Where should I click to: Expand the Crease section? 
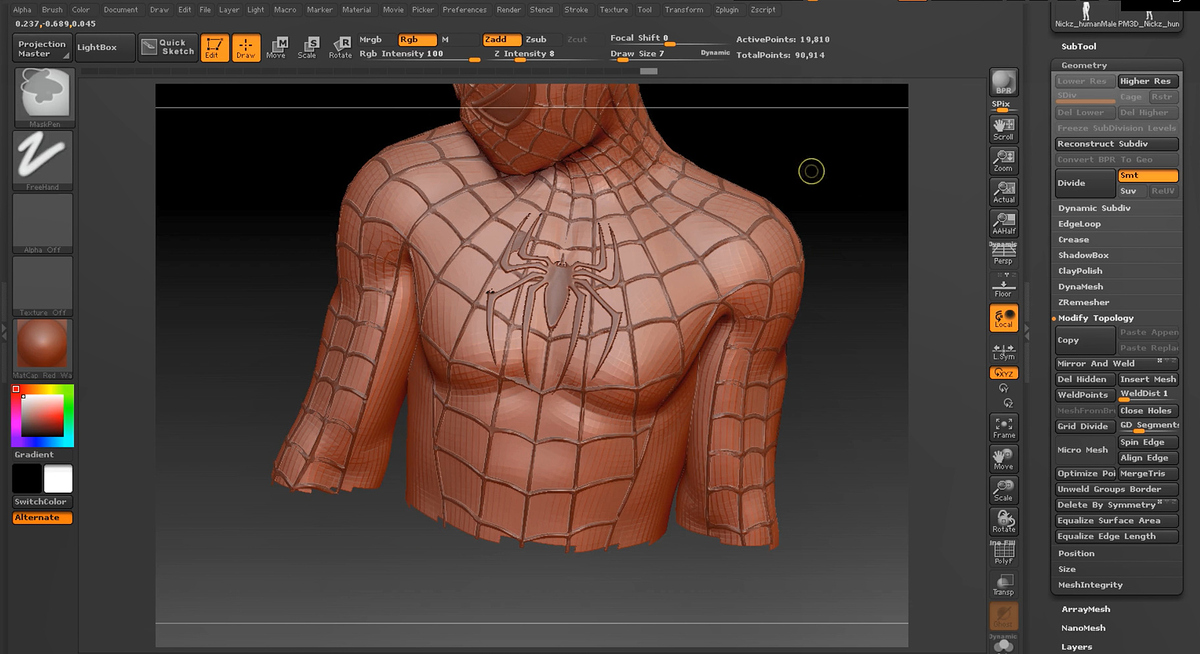click(x=1074, y=240)
